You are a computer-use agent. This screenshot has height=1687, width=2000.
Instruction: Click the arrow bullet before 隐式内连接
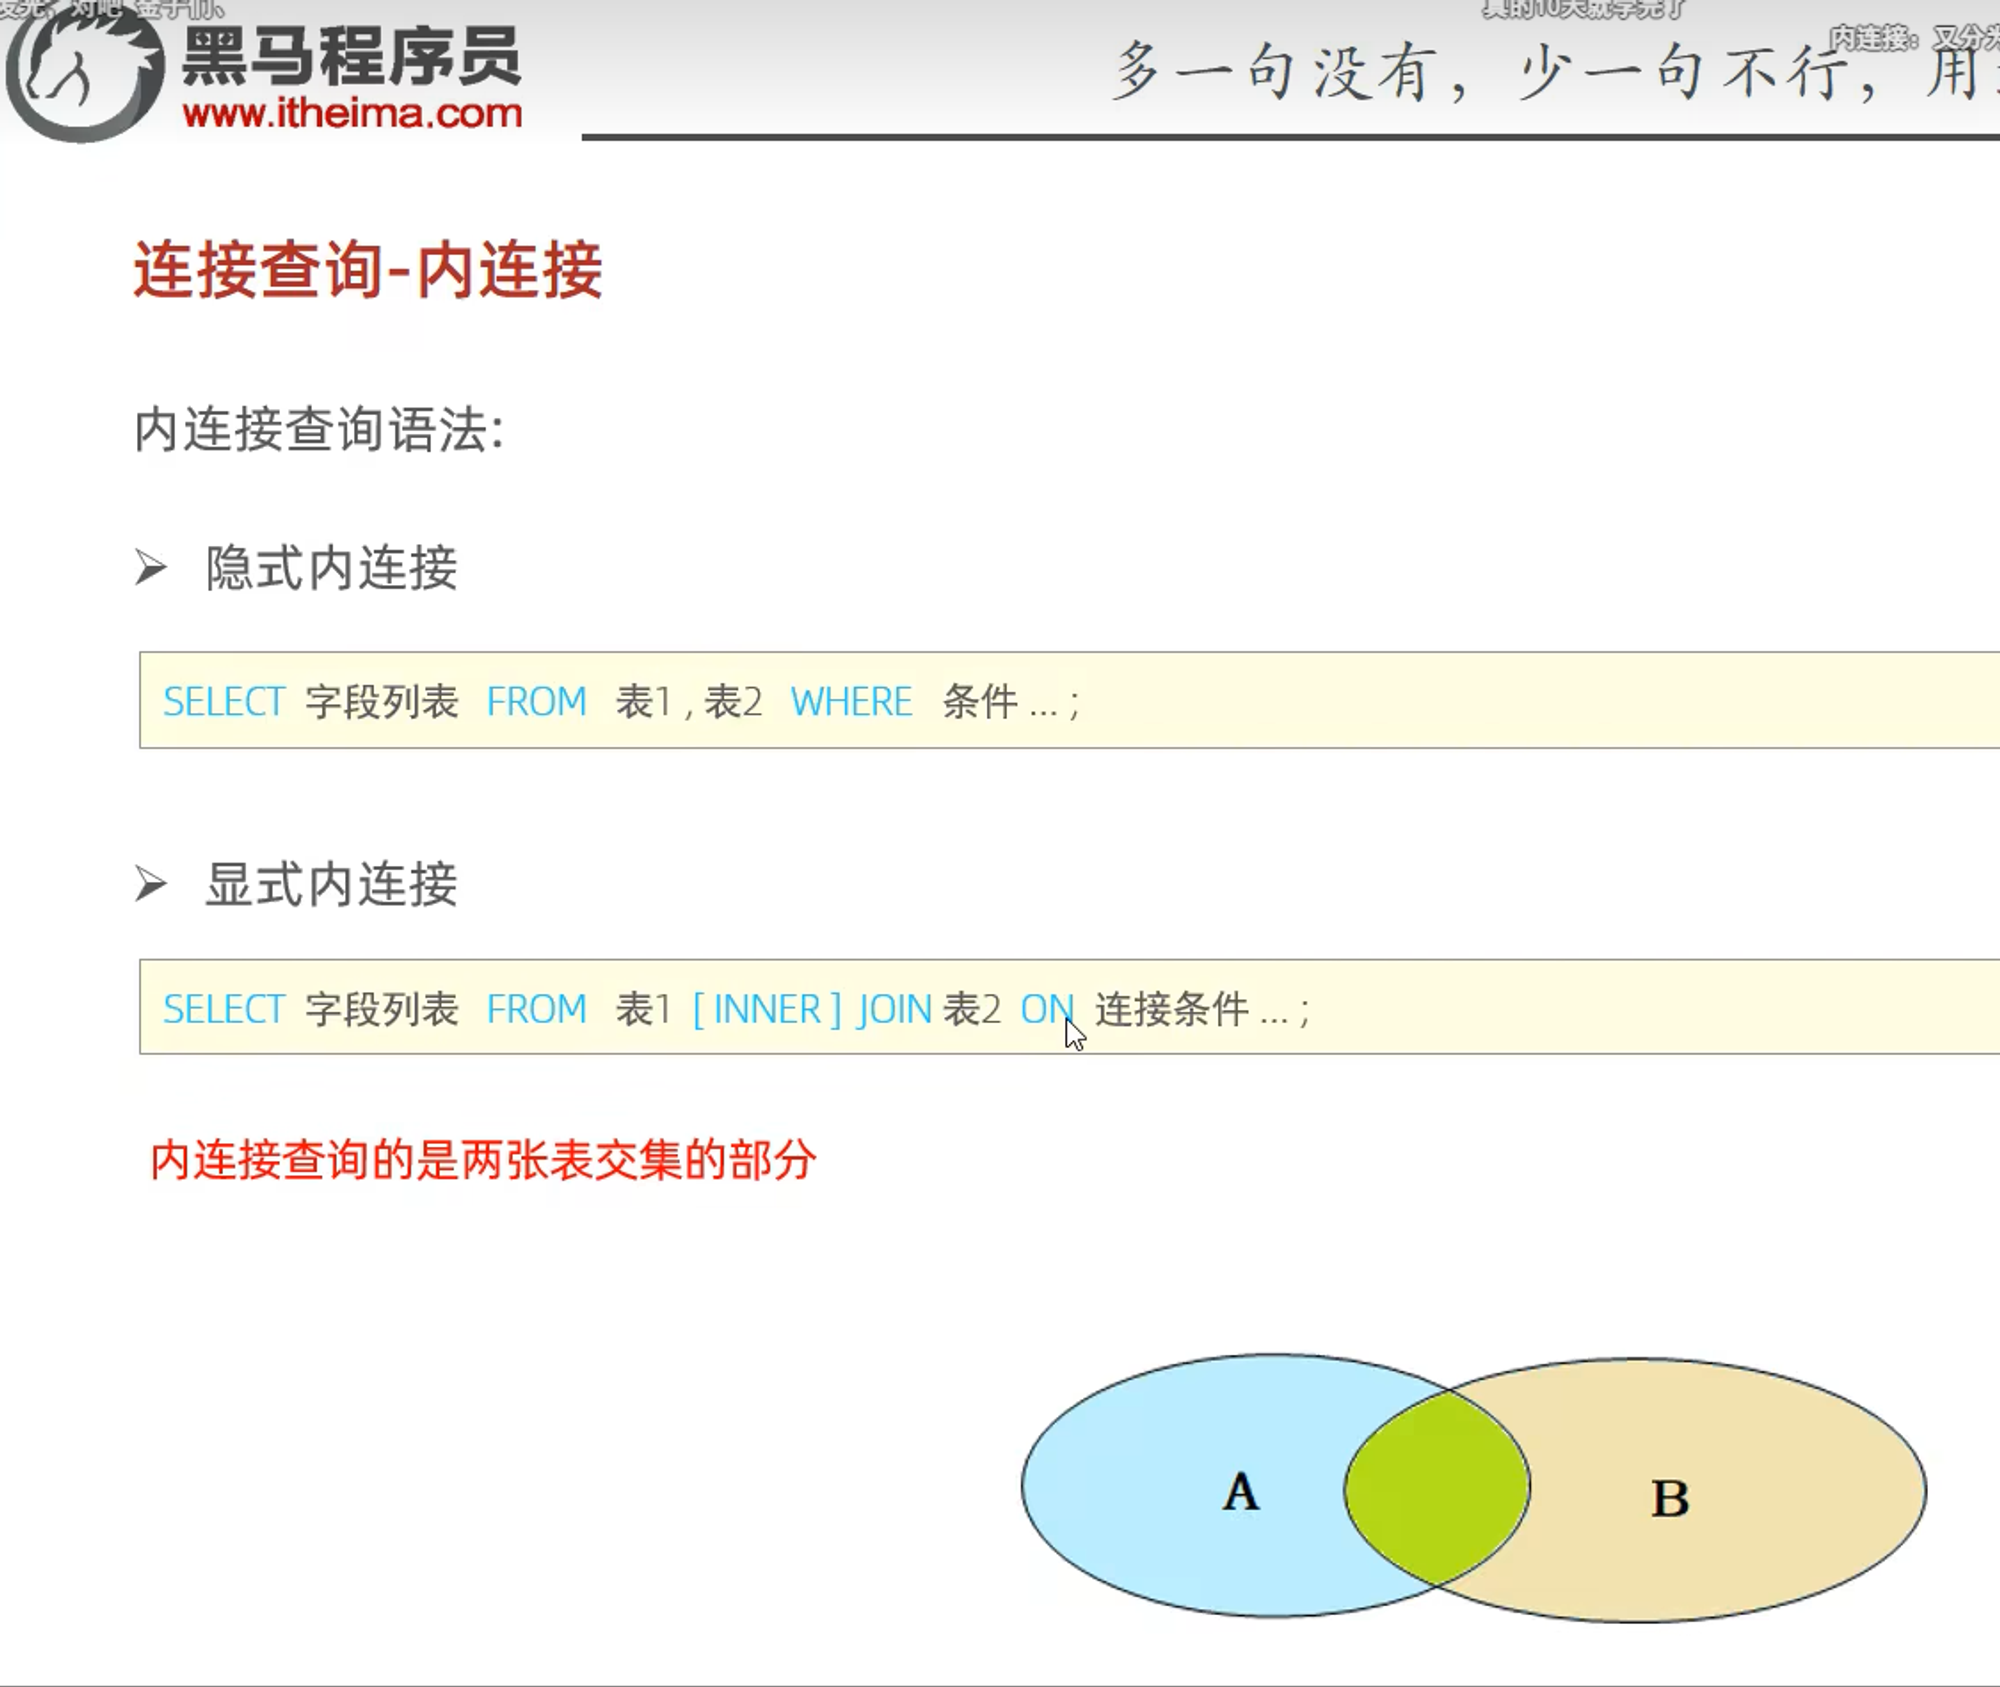coord(151,568)
